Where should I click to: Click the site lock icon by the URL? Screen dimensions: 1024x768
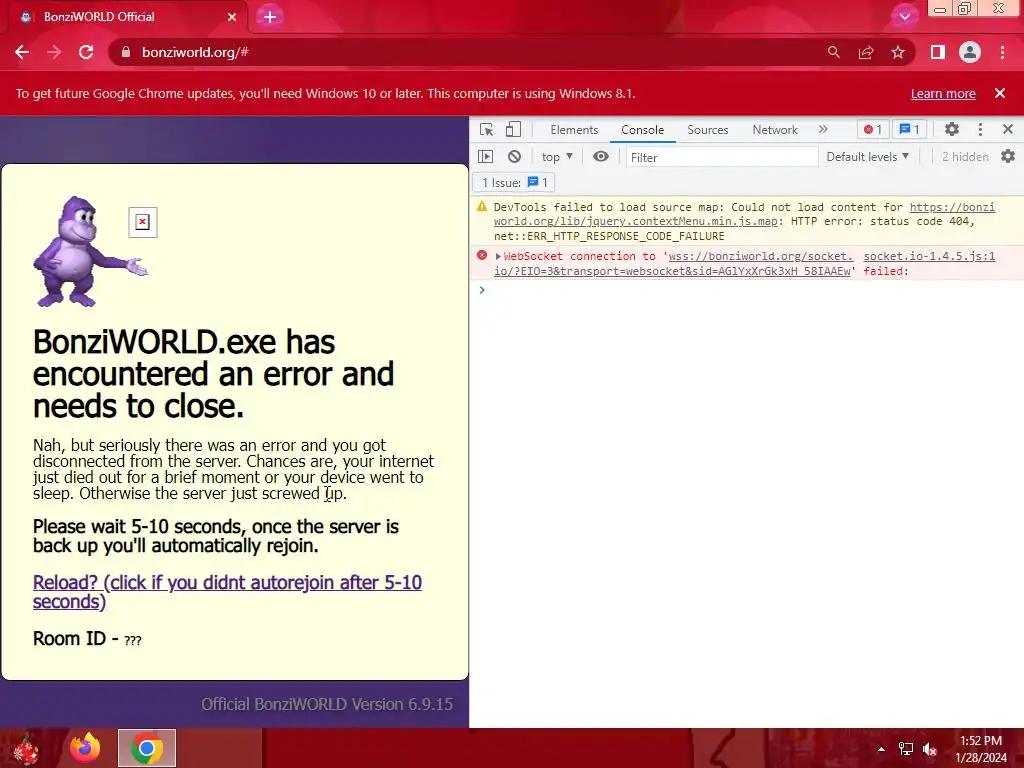pyautogui.click(x=126, y=52)
